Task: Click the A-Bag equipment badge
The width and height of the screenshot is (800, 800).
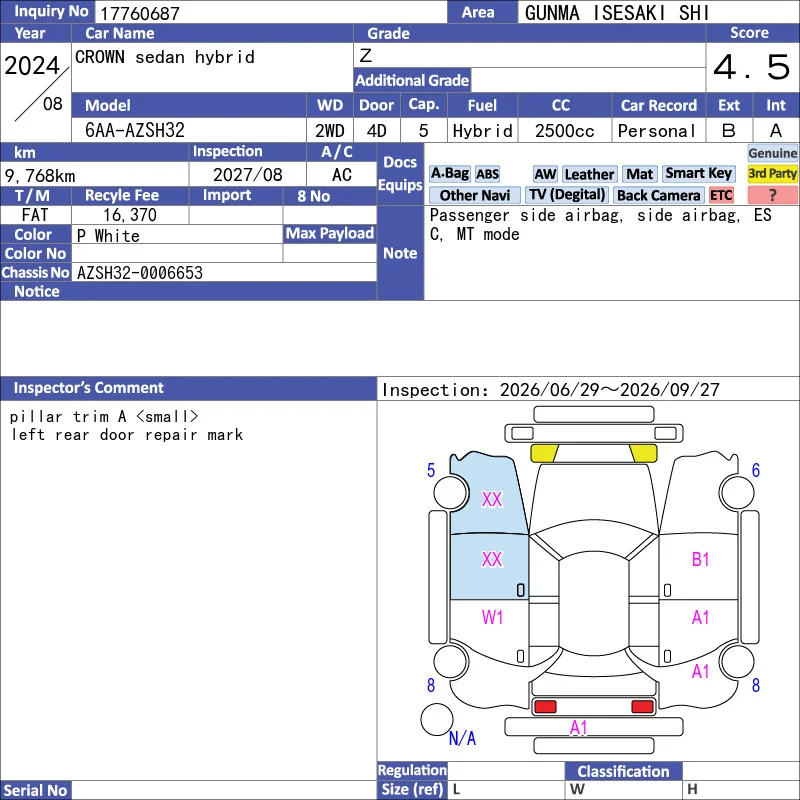Action: [449, 173]
